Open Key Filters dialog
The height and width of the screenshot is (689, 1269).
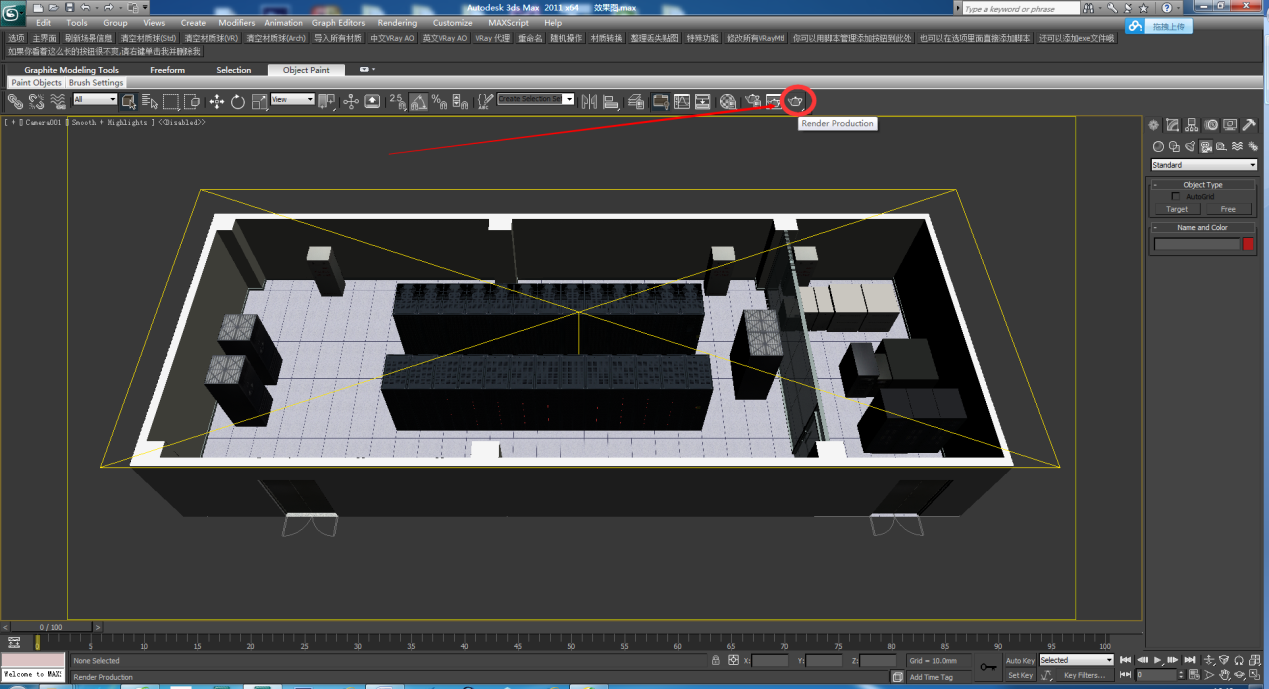[x=1083, y=675]
